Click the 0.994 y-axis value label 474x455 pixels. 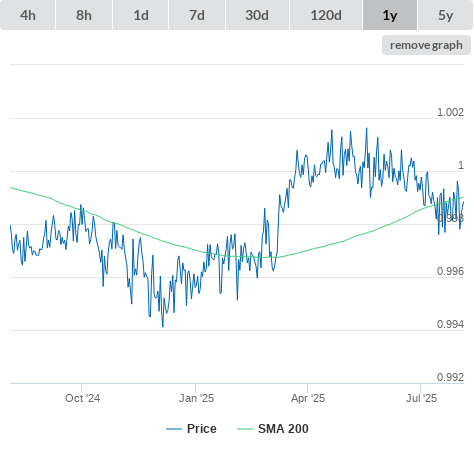tap(450, 324)
